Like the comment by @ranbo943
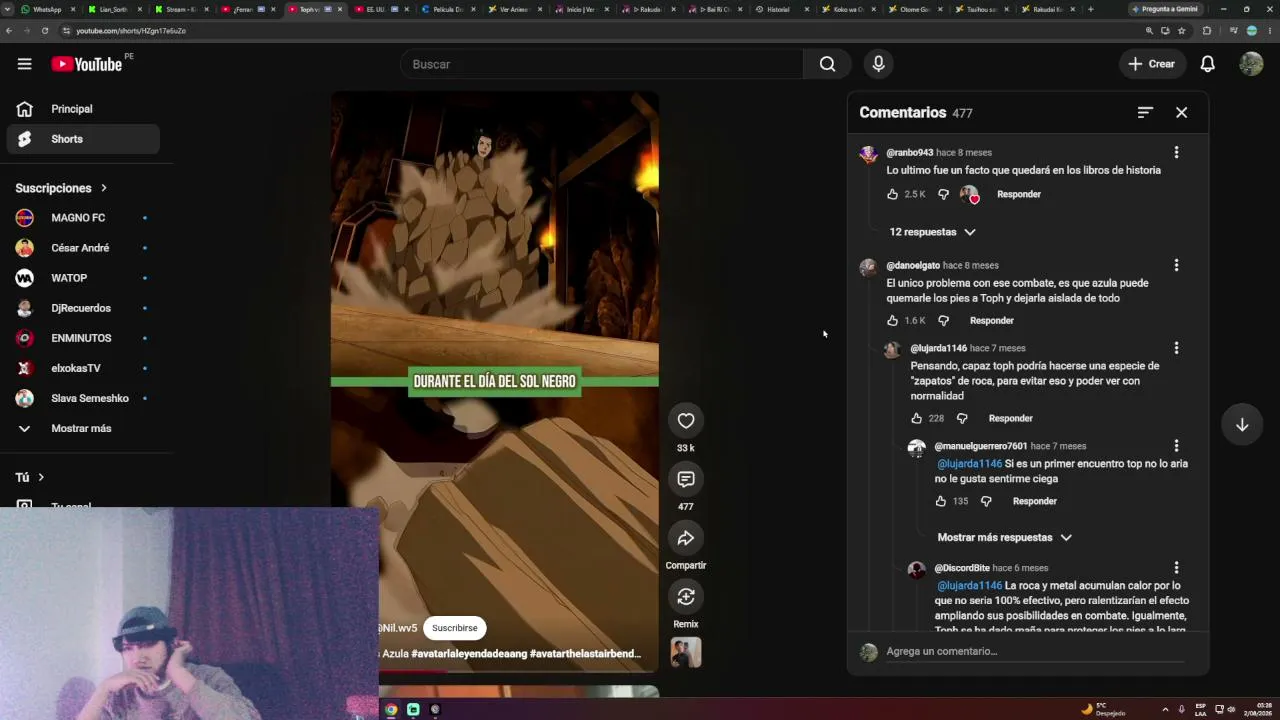 [x=892, y=194]
